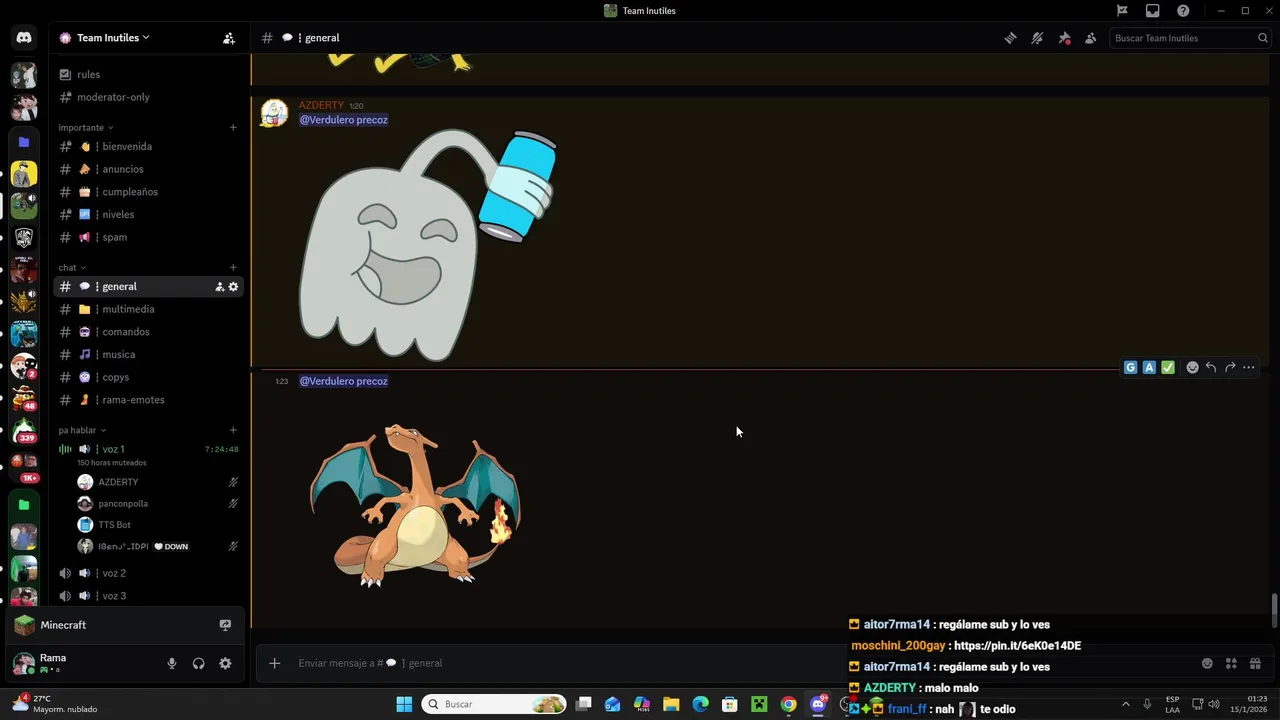Open apps icon in message bar

coord(1231,663)
